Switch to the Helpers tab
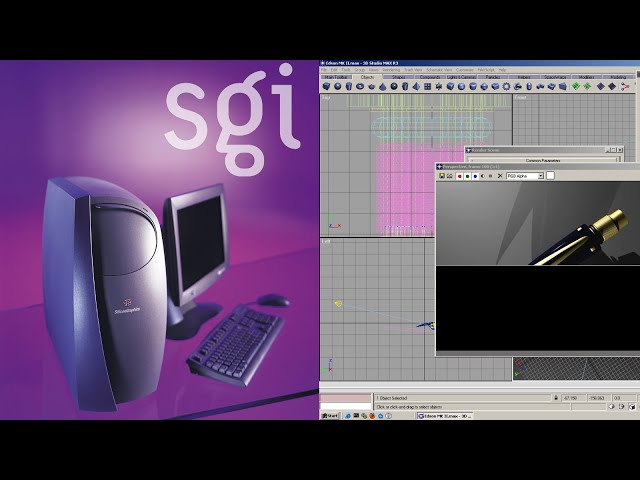The height and width of the screenshot is (480, 640). 524,77
